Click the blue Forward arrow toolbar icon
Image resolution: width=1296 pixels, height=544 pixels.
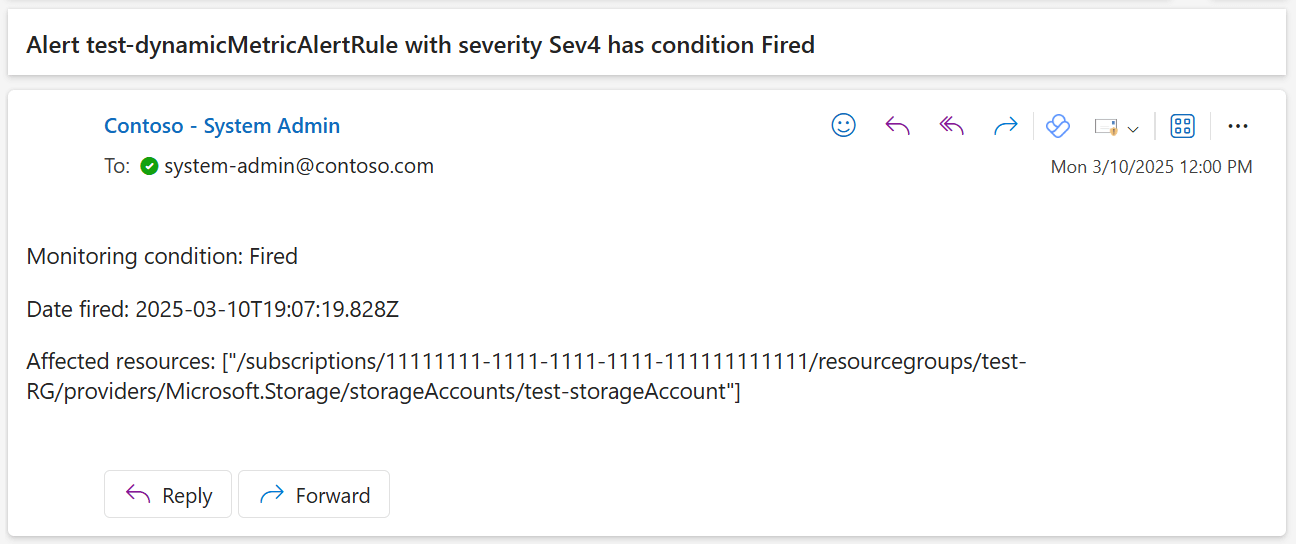click(1005, 126)
